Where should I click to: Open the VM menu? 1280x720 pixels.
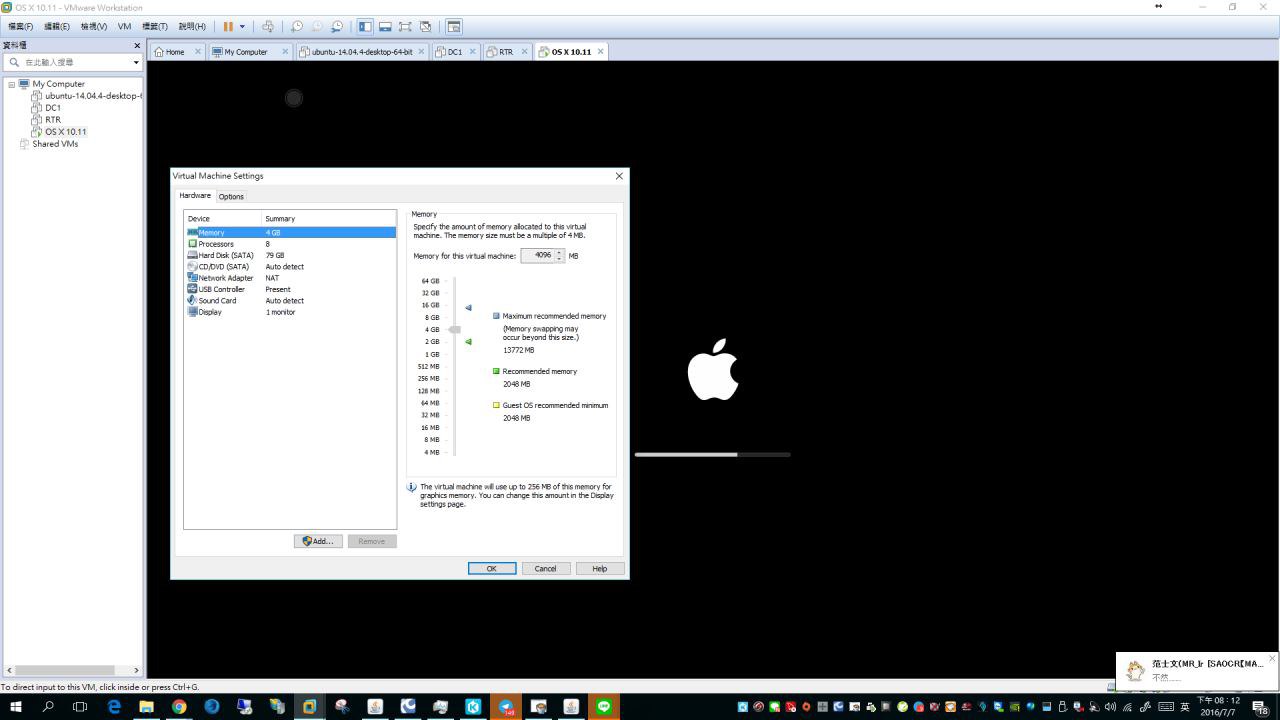124,27
